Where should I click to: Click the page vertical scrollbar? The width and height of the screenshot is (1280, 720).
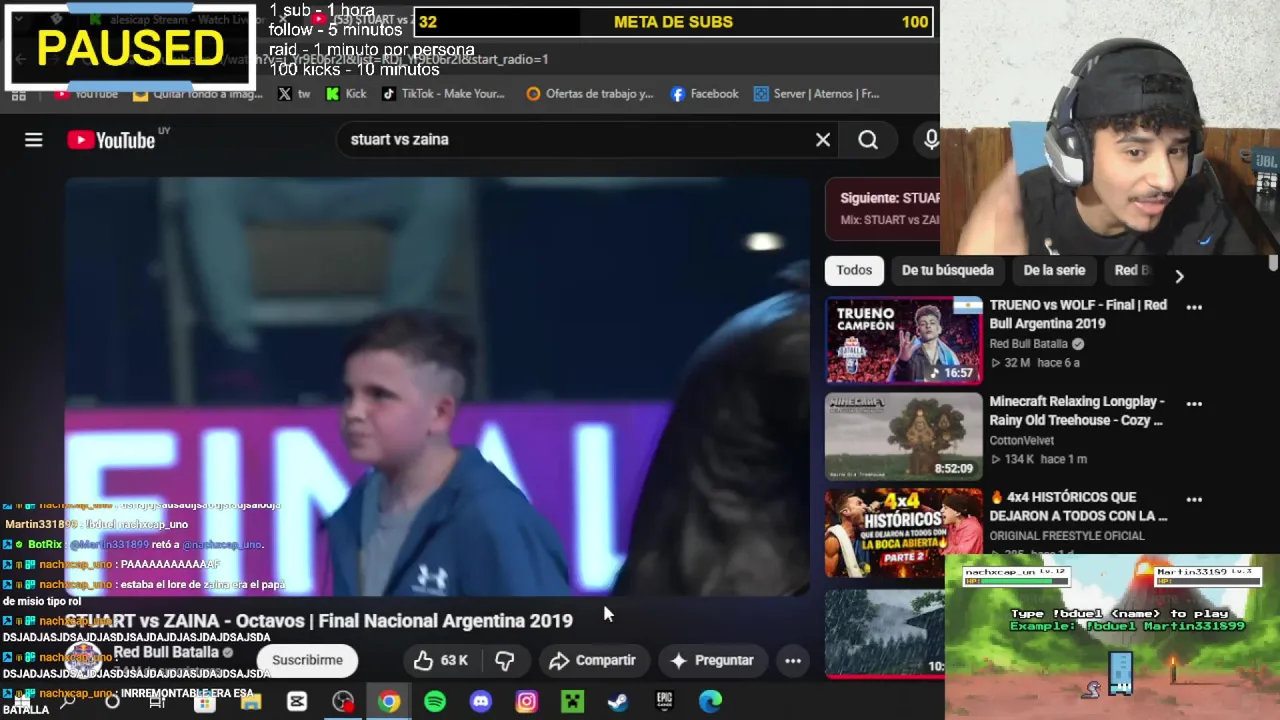(x=1273, y=262)
